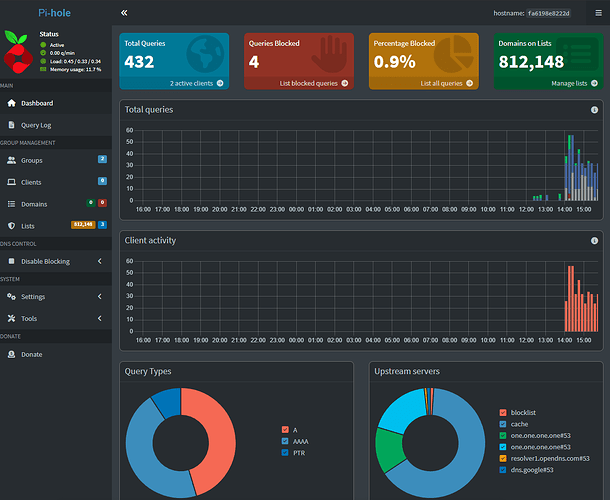Uncheck the cache entry in Upstream servers legend
This screenshot has width=610, height=500.
pos(502,424)
